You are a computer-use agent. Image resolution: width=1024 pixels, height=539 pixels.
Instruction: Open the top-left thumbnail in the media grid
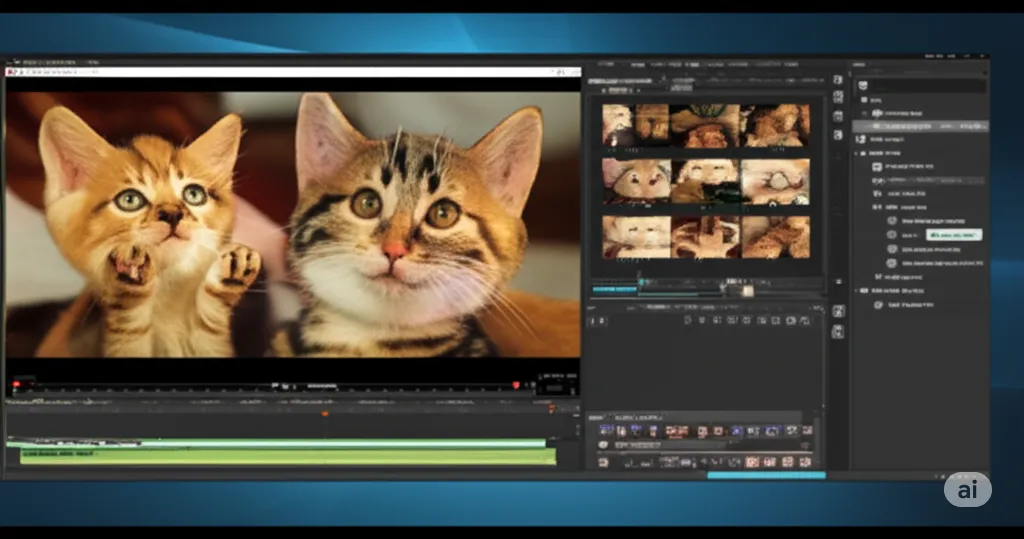coord(635,124)
